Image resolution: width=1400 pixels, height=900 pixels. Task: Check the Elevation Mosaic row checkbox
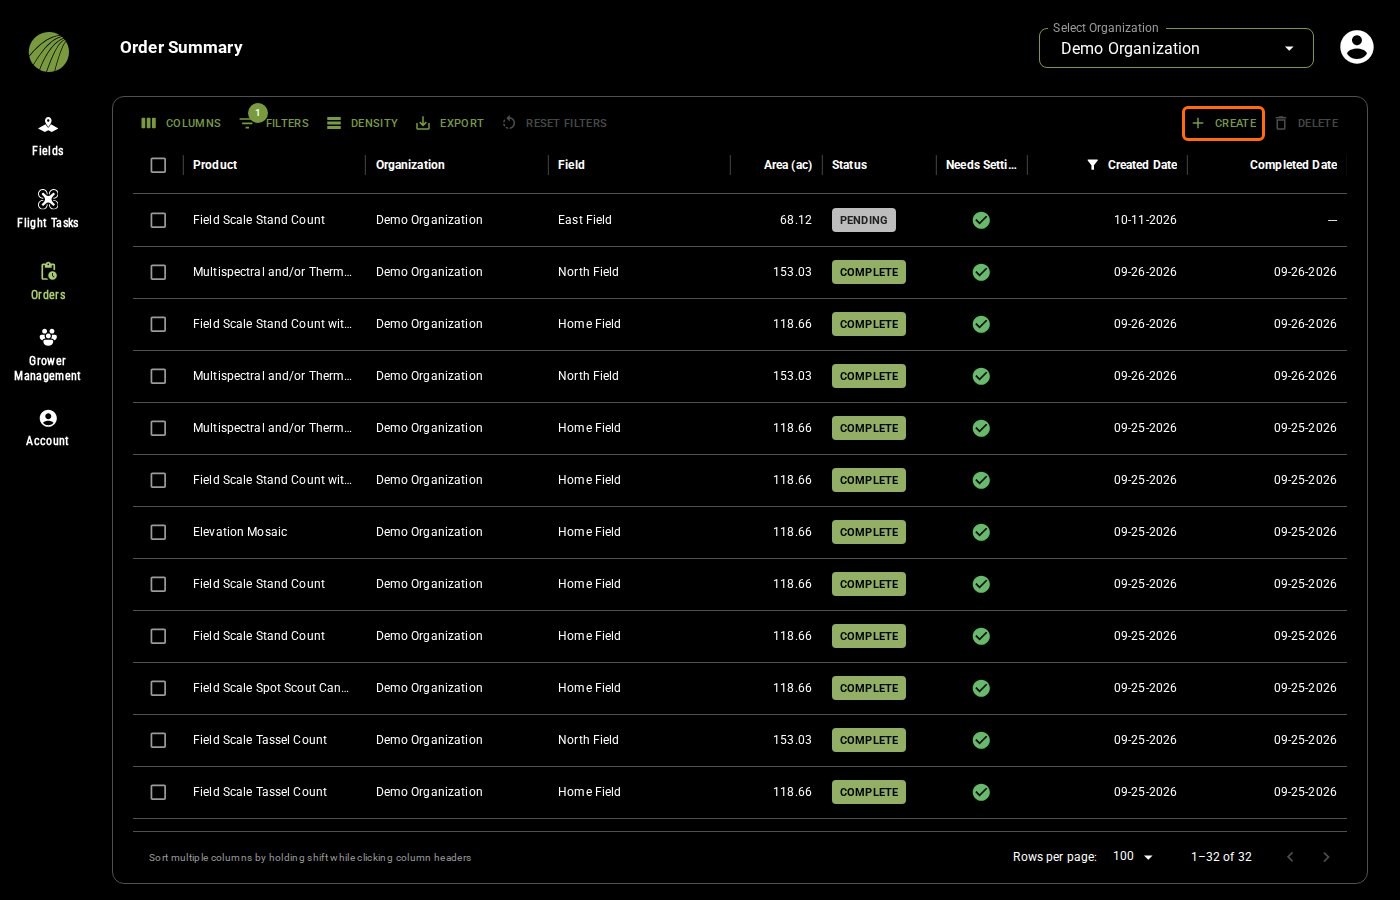(x=158, y=532)
